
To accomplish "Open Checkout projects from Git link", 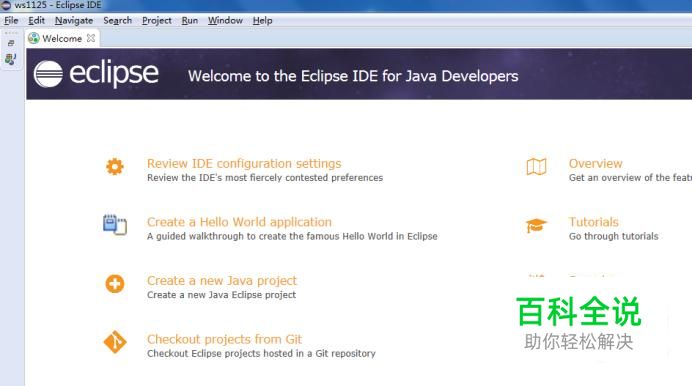I will [x=224, y=339].
